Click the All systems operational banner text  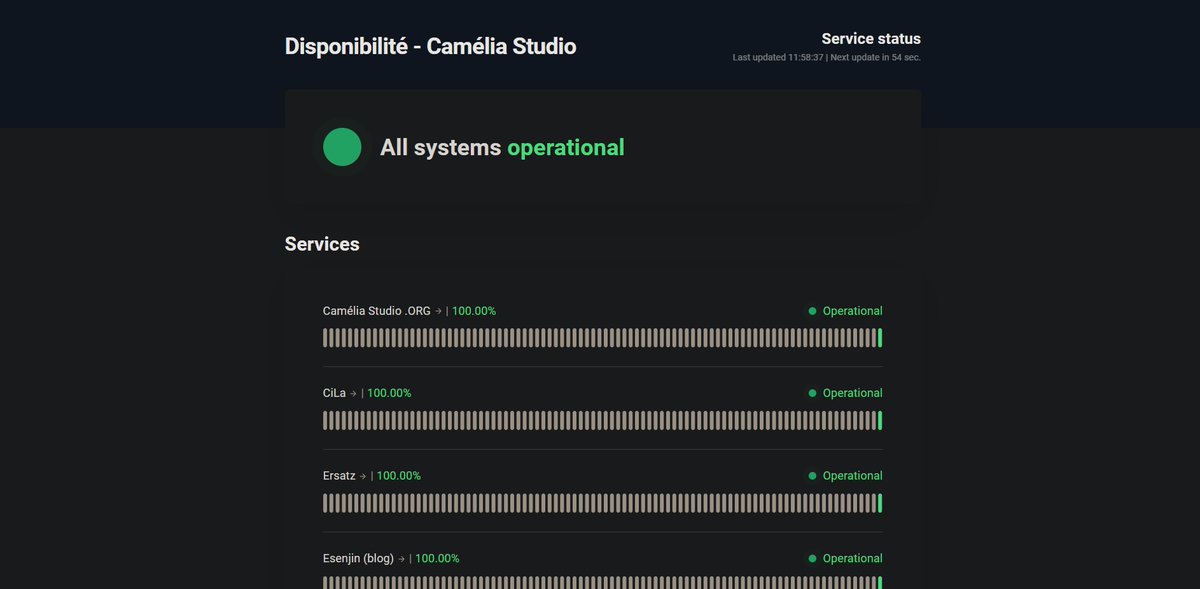(x=502, y=147)
